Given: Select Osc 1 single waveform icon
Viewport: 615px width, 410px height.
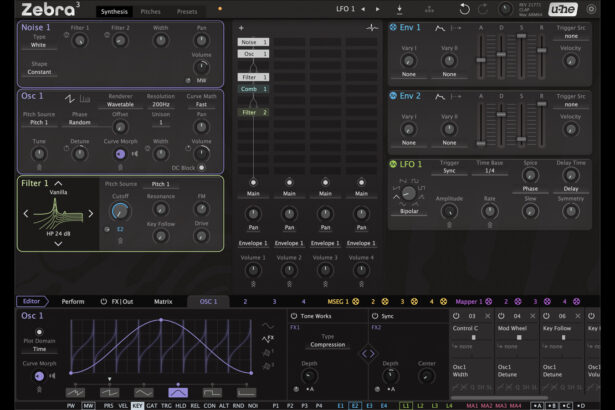Looking at the screenshot, I should coord(70,98).
